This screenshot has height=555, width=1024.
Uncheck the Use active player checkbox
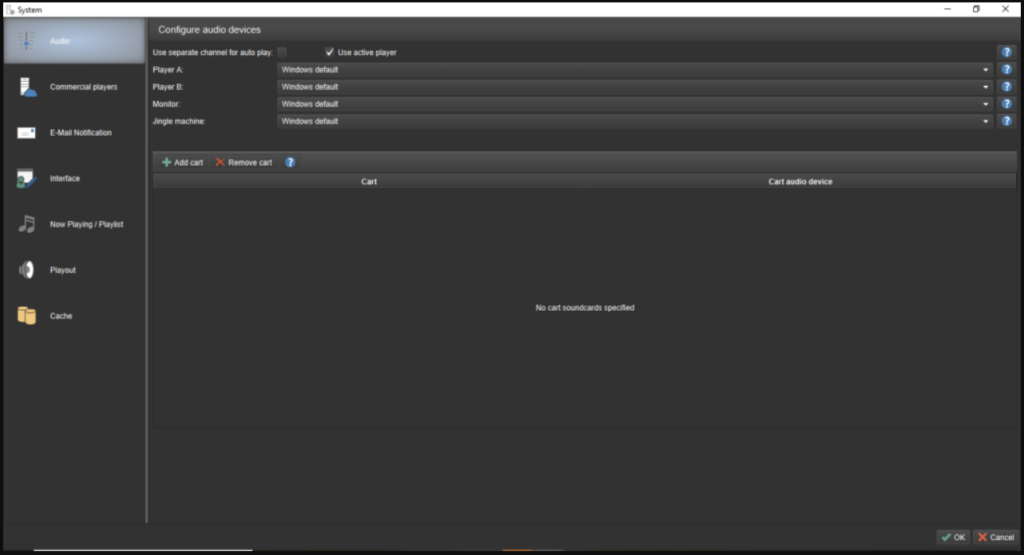[329, 52]
